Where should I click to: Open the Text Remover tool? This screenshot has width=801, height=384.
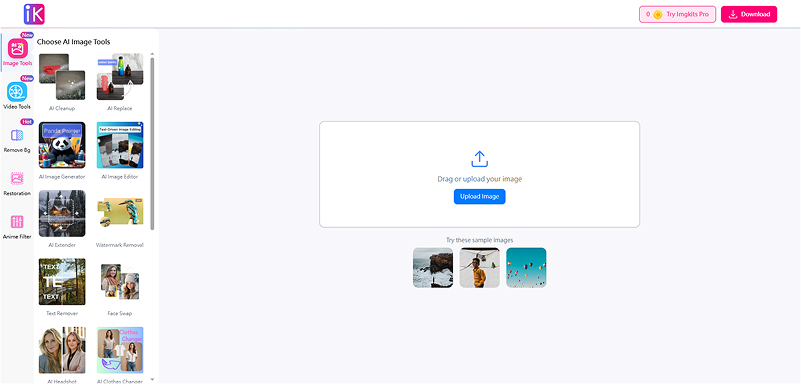pos(62,282)
